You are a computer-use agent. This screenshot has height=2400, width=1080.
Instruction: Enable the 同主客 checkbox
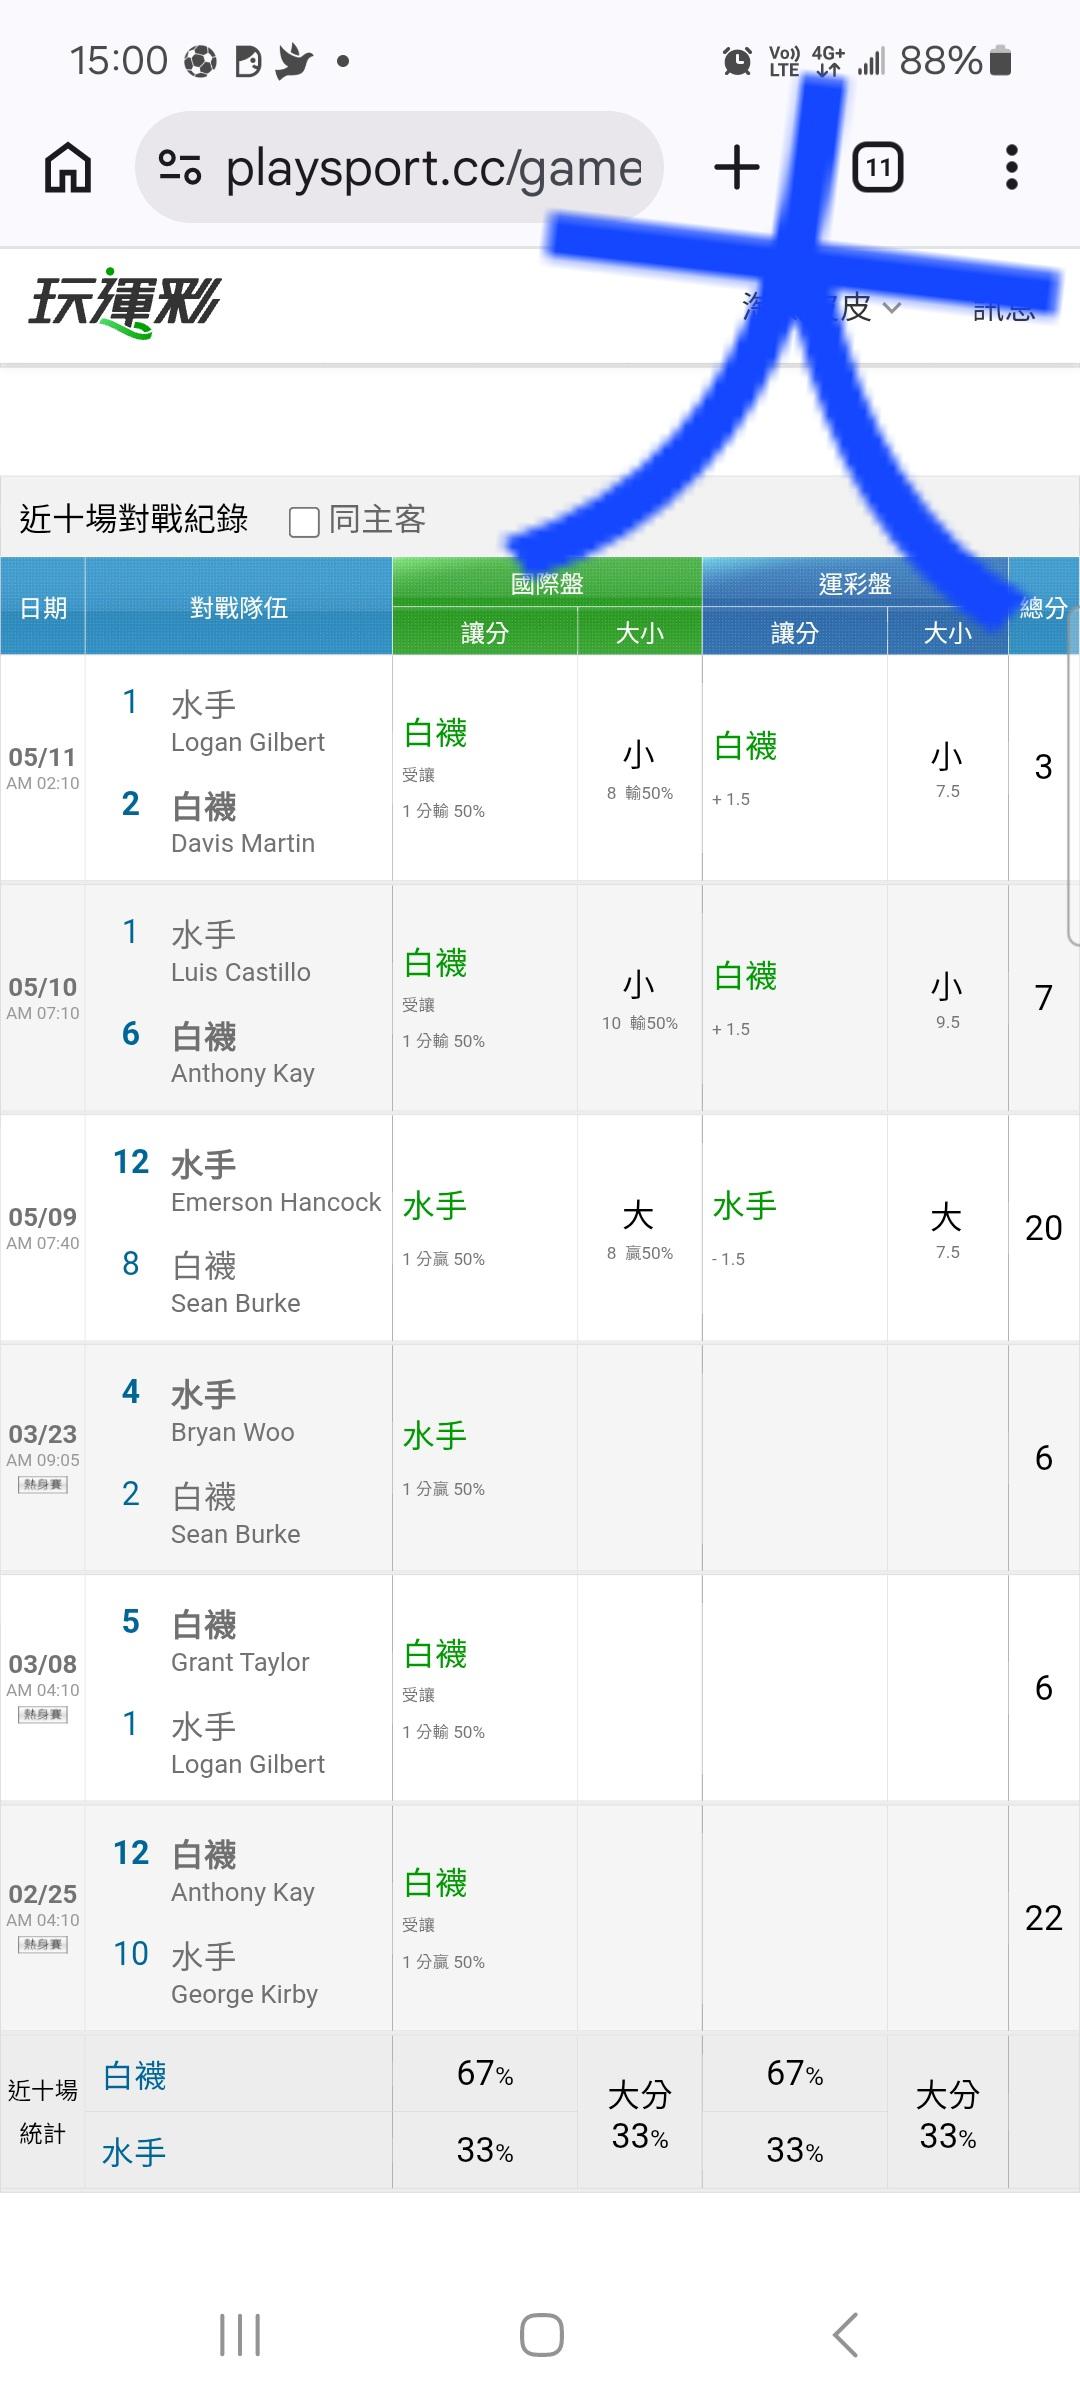[304, 522]
